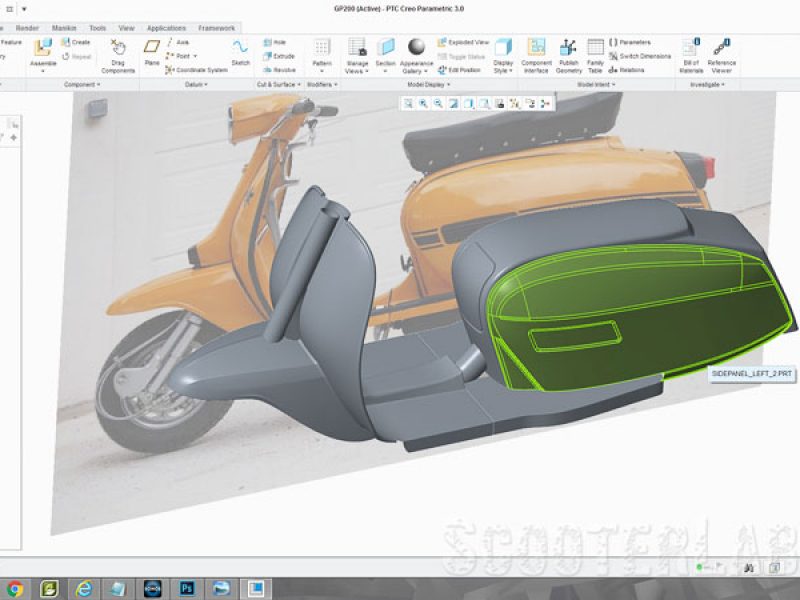Launch the Reference Viewer
800x600 pixels.
pos(721,56)
